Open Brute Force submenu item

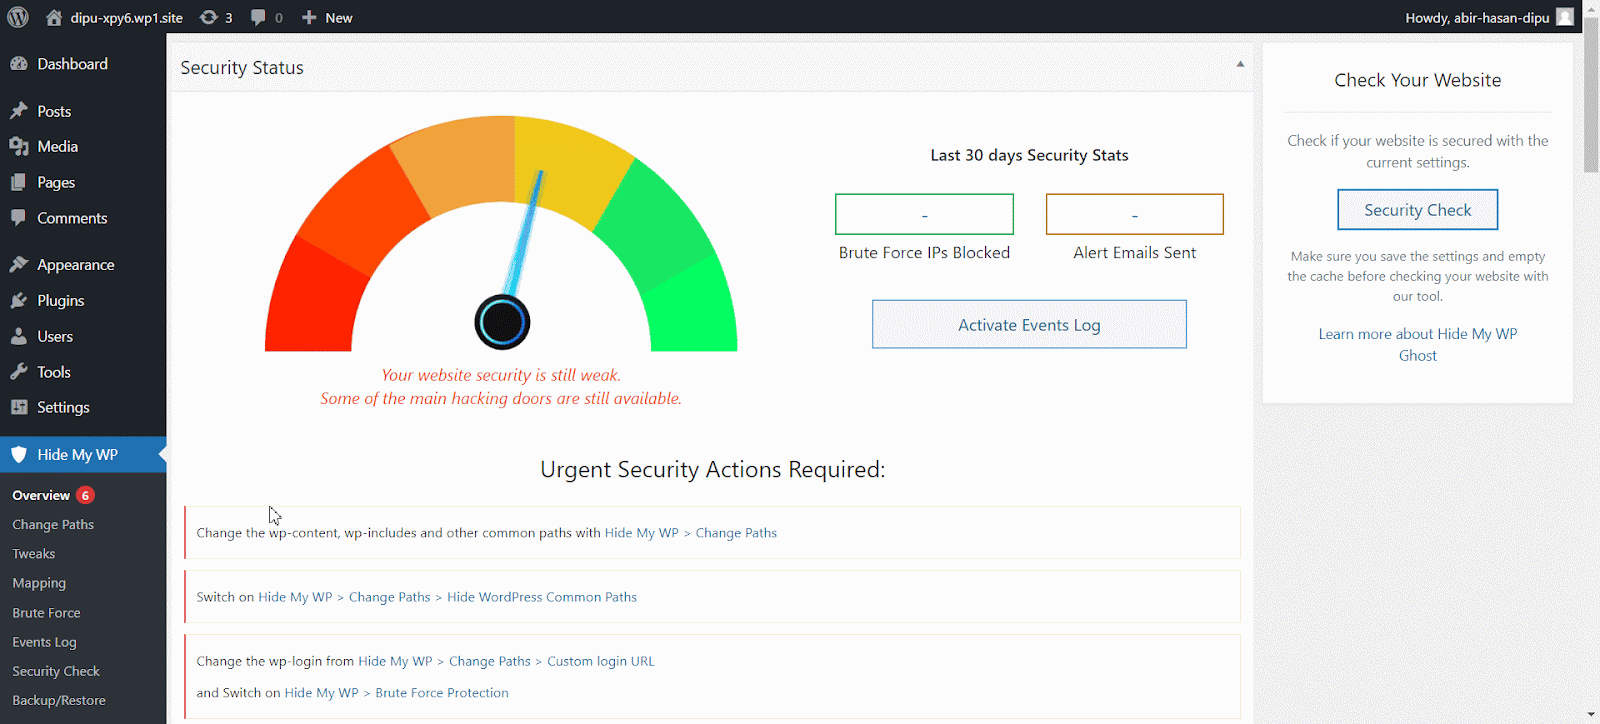click(46, 612)
